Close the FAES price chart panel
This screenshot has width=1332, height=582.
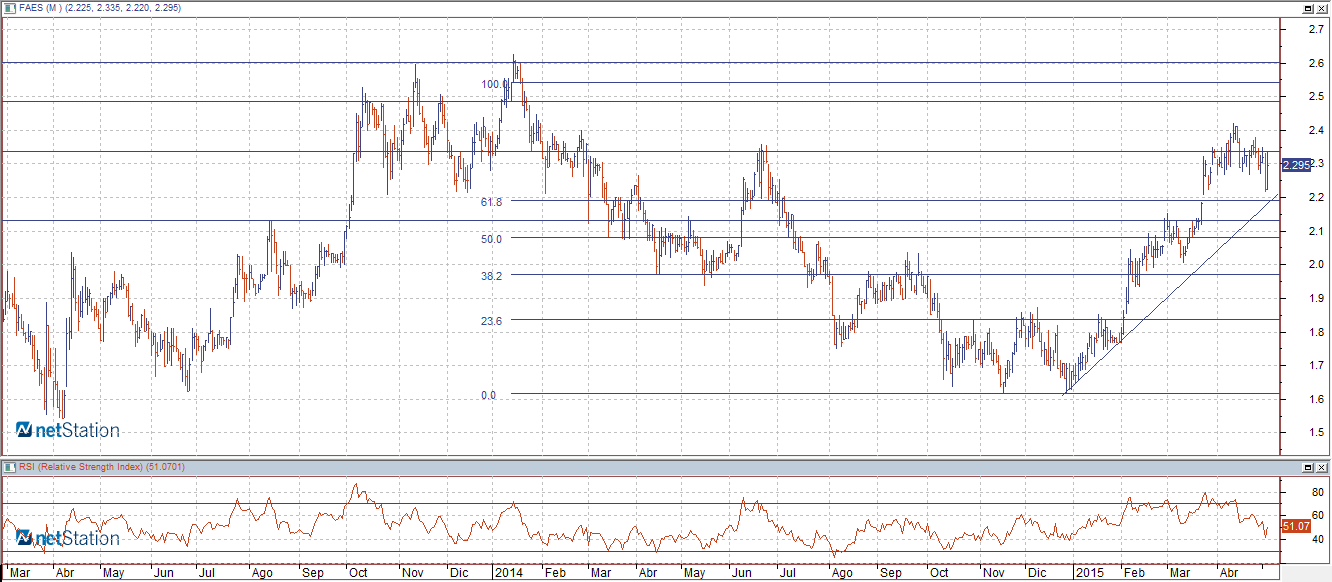click(x=1322, y=7)
